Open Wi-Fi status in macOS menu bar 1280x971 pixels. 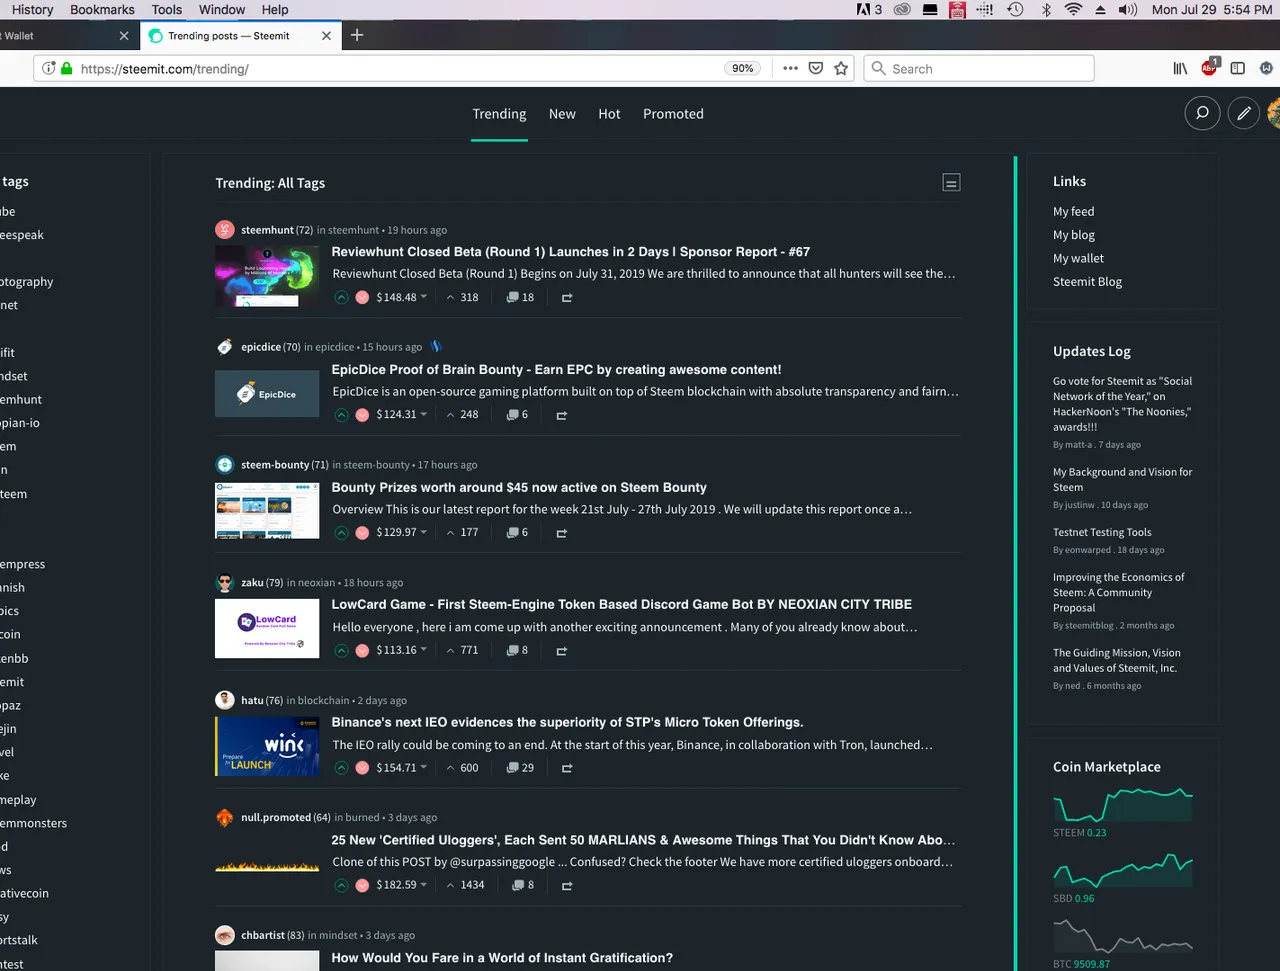coord(1073,9)
